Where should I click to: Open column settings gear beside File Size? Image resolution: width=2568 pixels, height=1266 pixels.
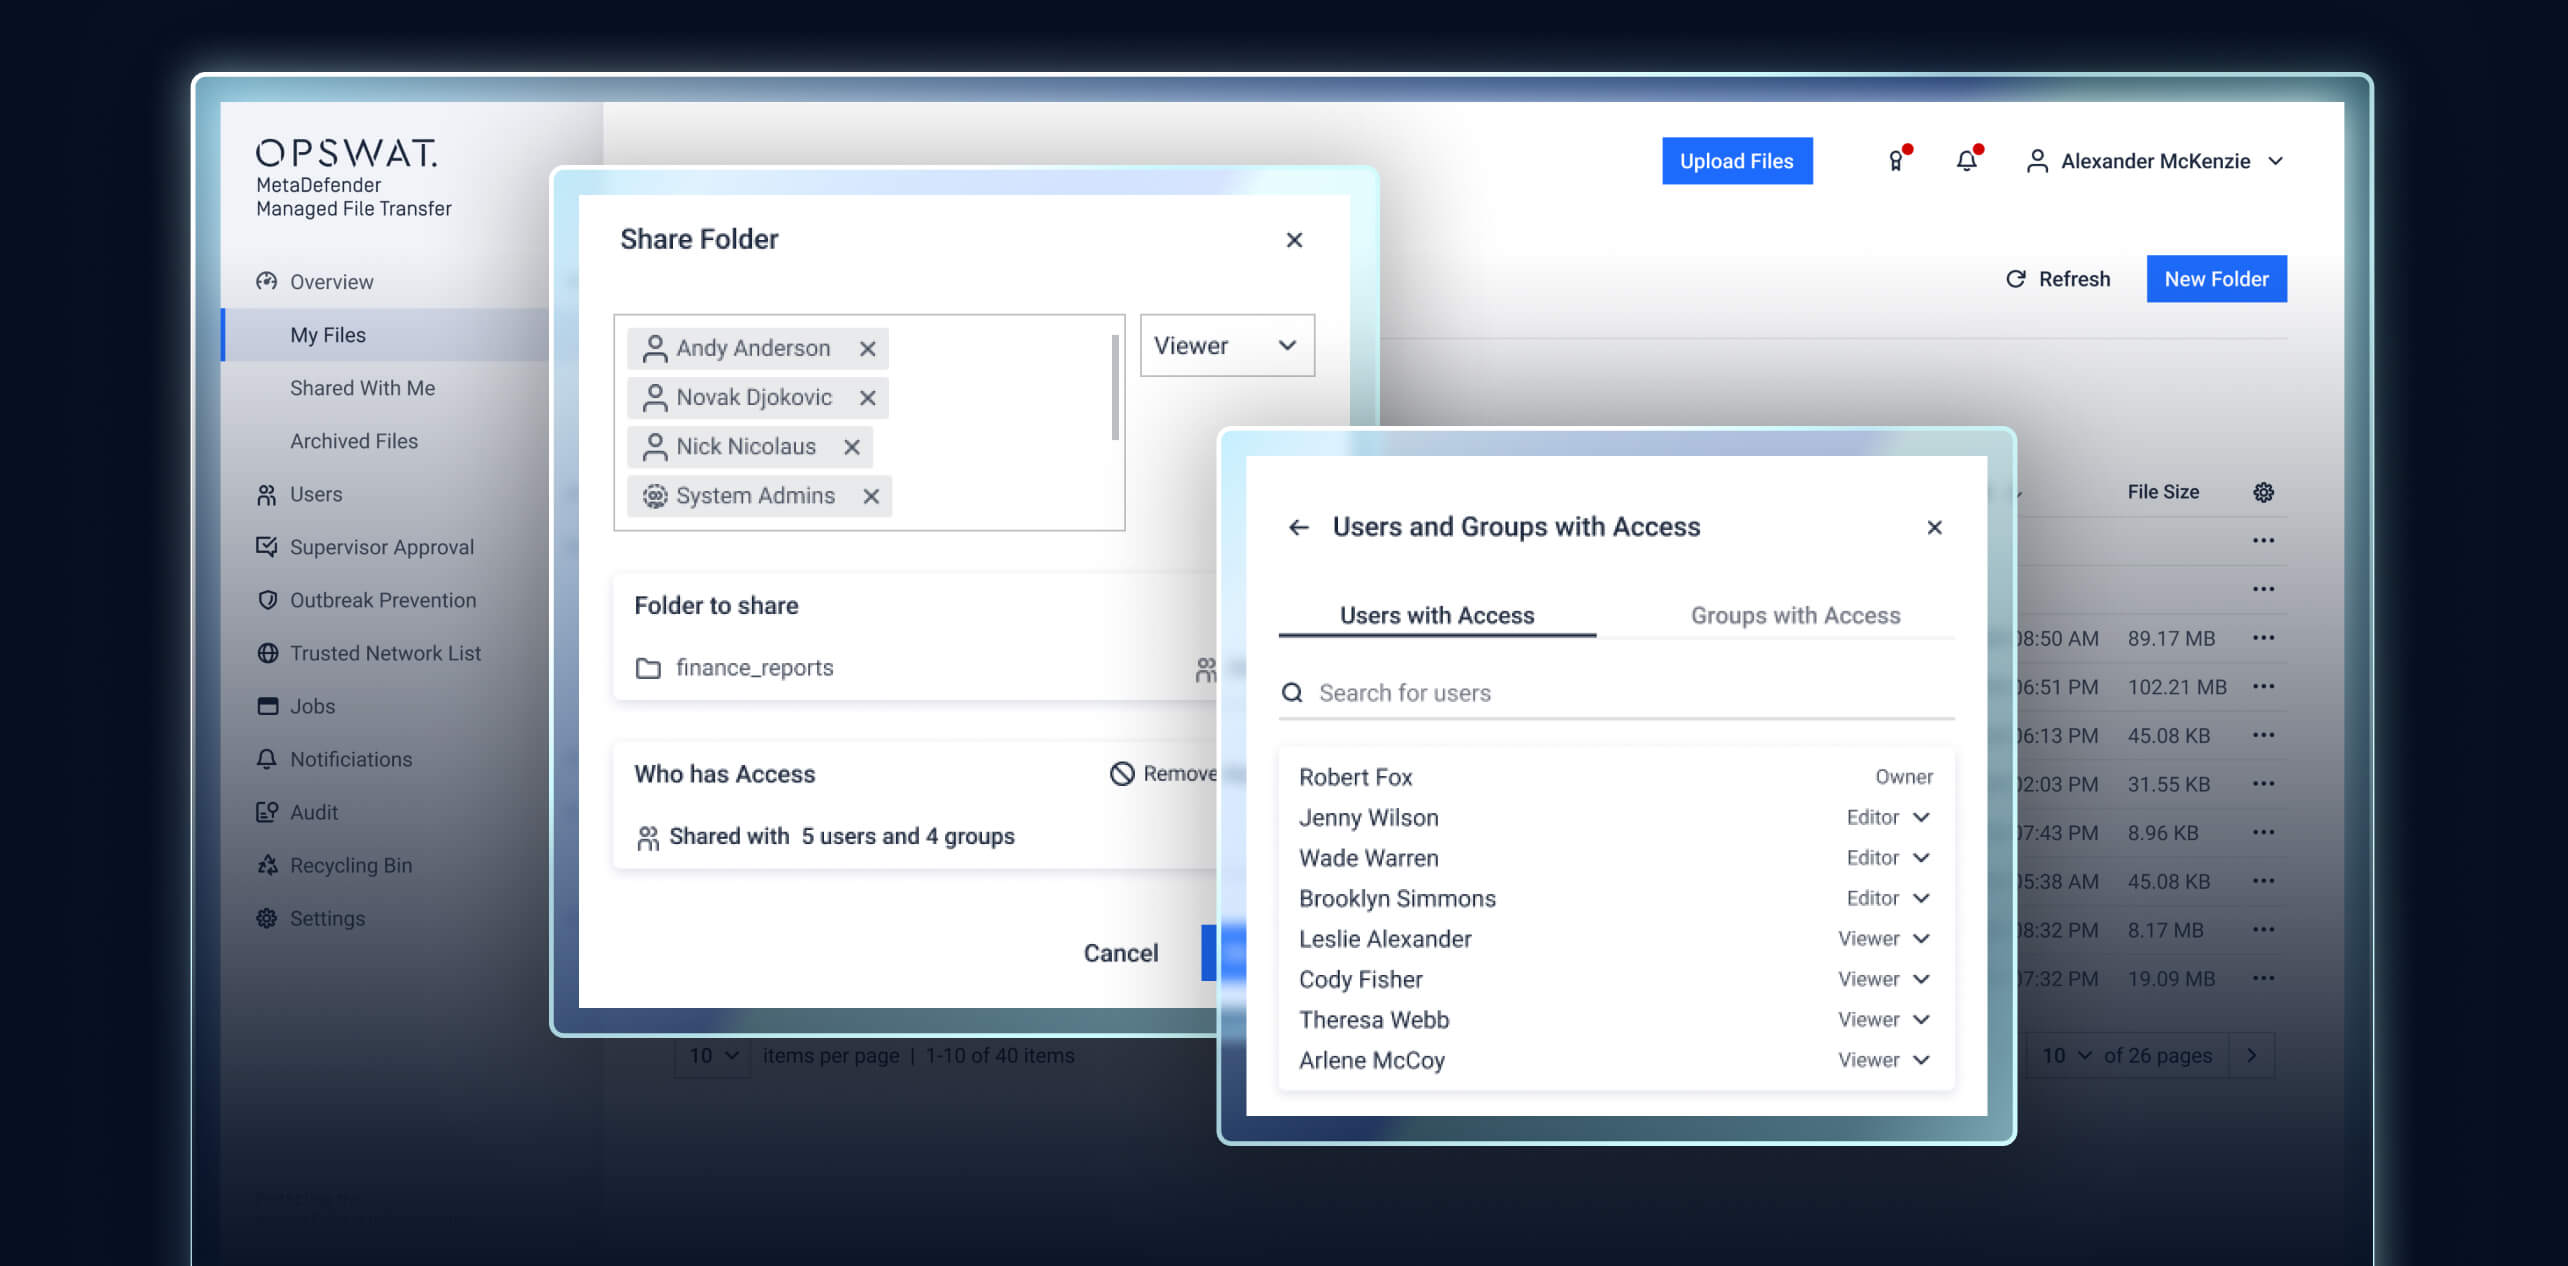2264,491
